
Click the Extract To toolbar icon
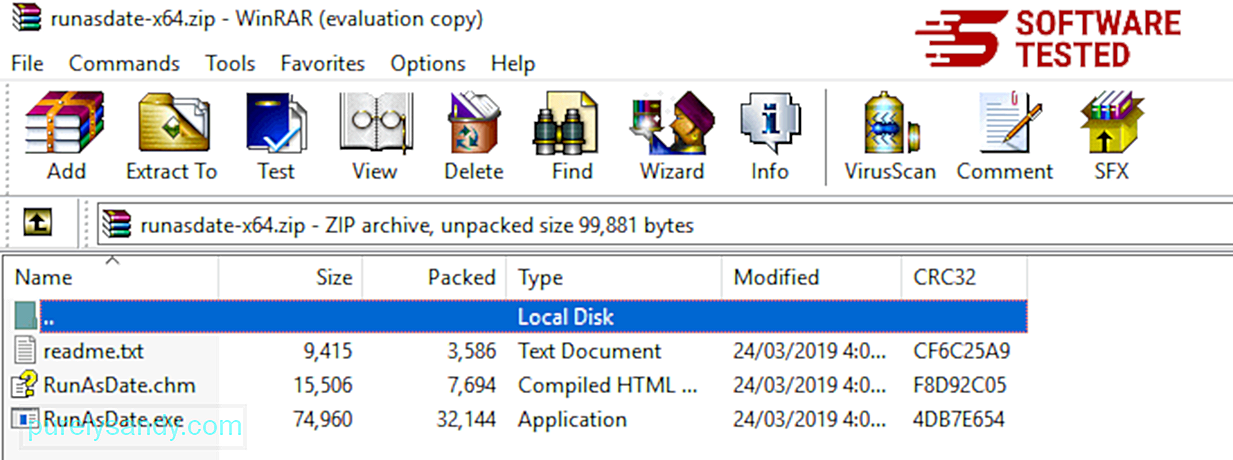171,137
